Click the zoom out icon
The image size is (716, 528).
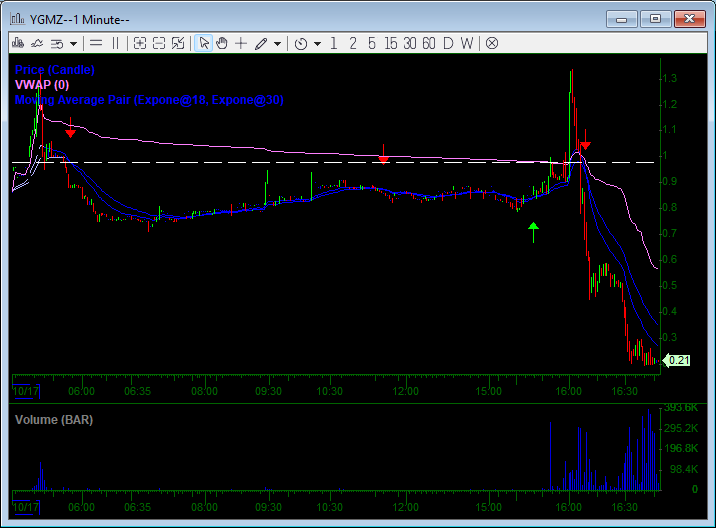pos(158,43)
